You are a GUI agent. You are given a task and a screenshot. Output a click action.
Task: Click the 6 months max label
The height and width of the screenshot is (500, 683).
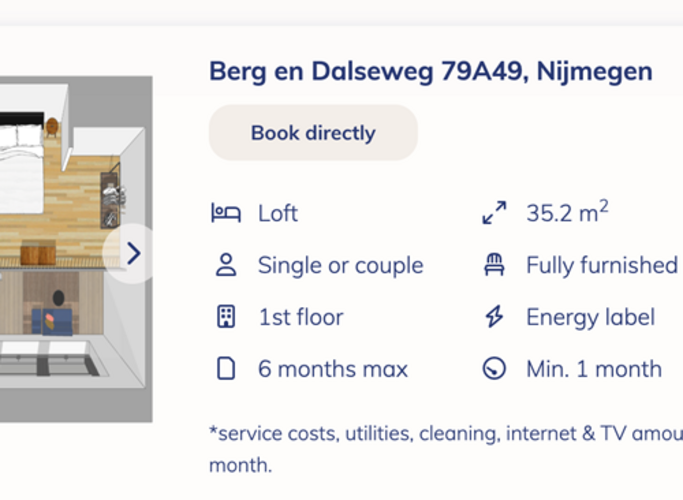click(x=333, y=369)
